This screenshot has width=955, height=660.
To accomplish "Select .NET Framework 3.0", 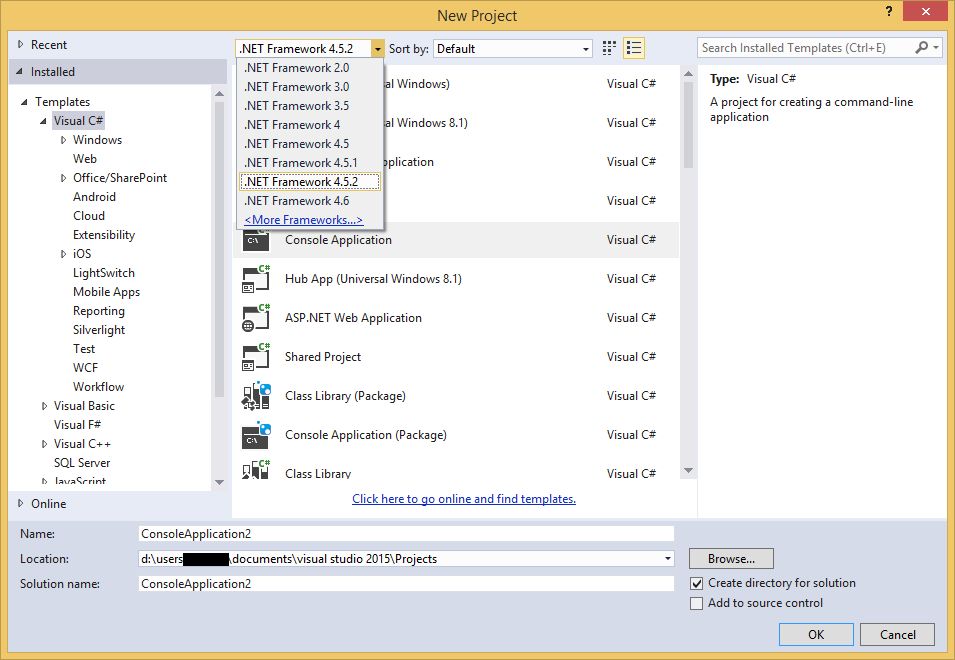I will pos(310,86).
